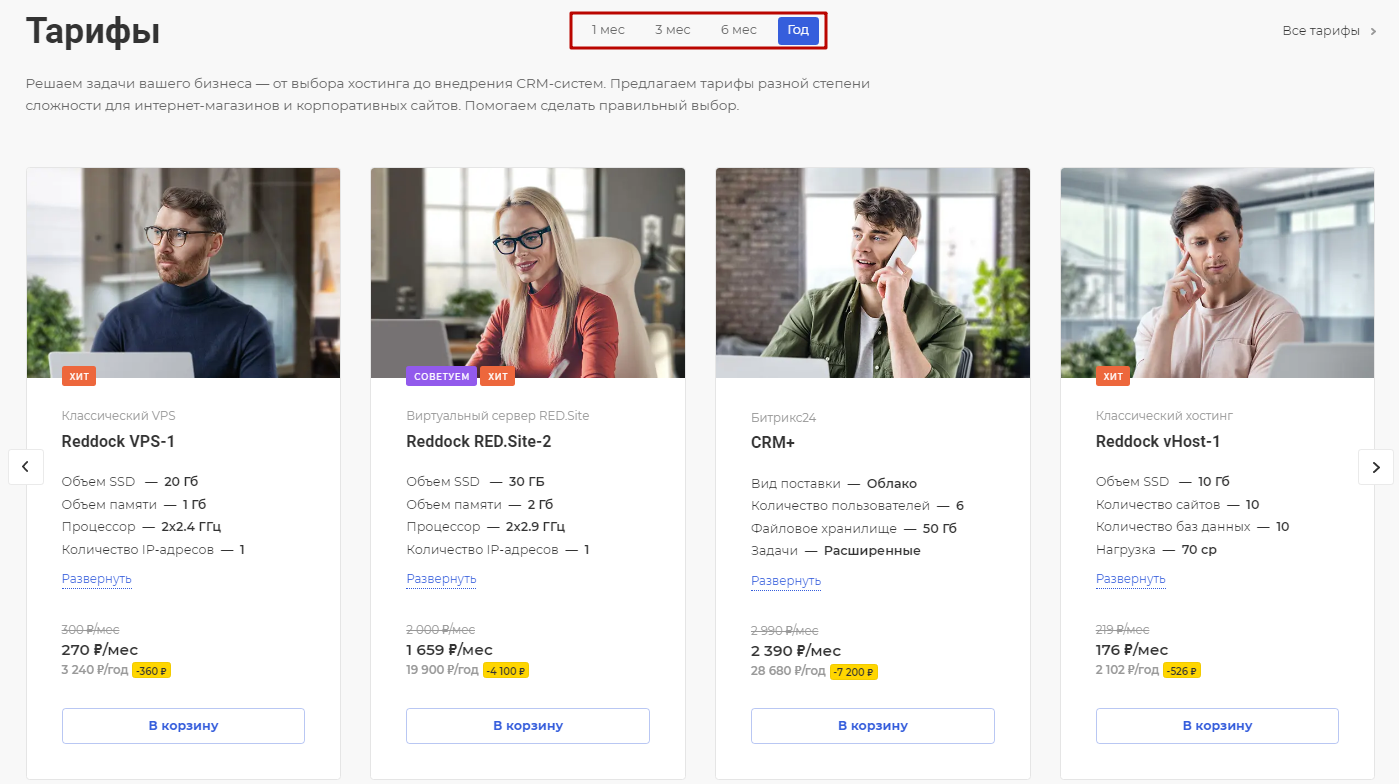Switch billing period to 1 мес

click(x=608, y=30)
